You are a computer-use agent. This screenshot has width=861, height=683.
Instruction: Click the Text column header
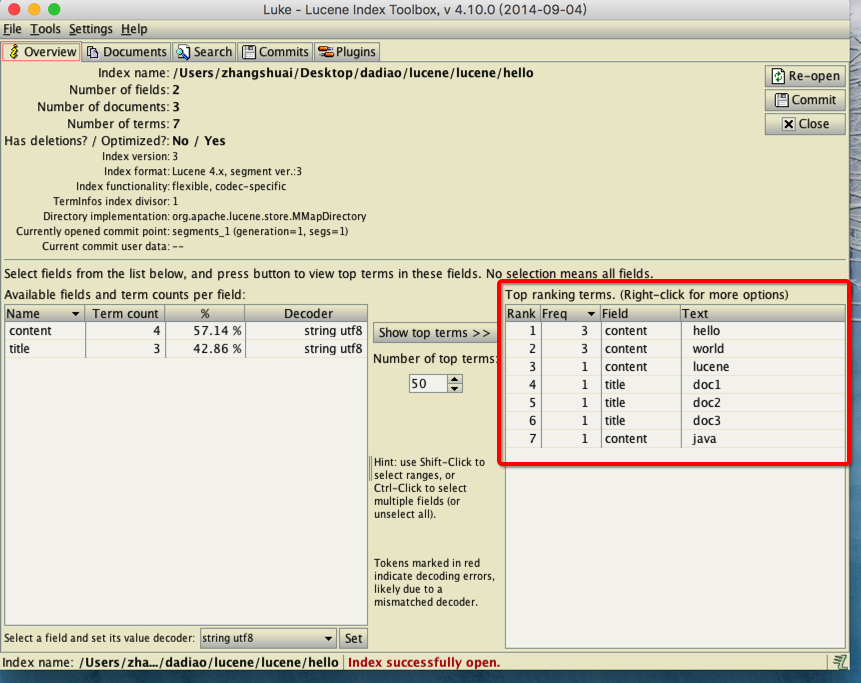pyautogui.click(x=763, y=313)
